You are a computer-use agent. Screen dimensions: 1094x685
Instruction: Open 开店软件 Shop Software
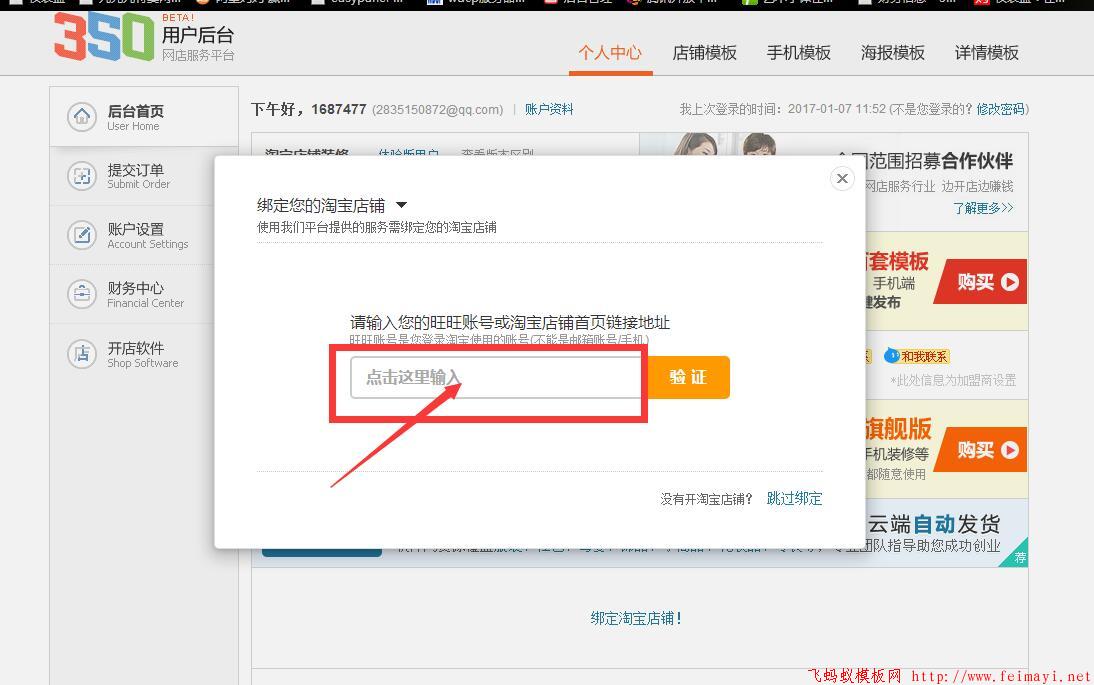pos(133,354)
